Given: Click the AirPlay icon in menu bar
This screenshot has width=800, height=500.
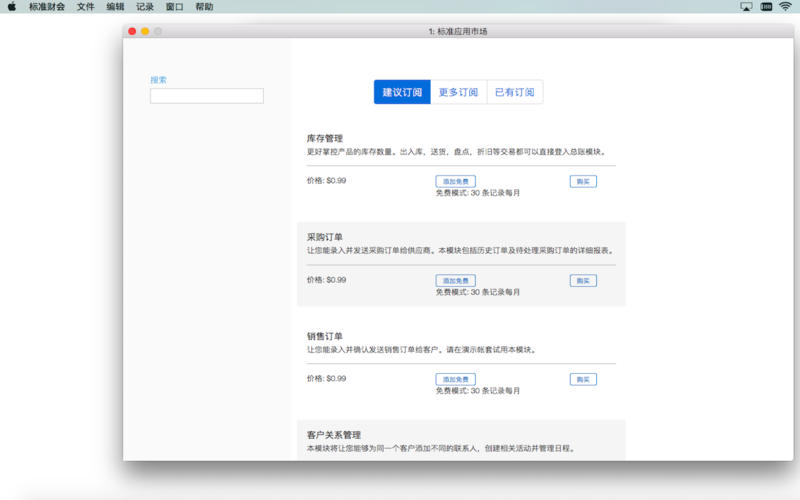Looking at the screenshot, I should pyautogui.click(x=746, y=6).
